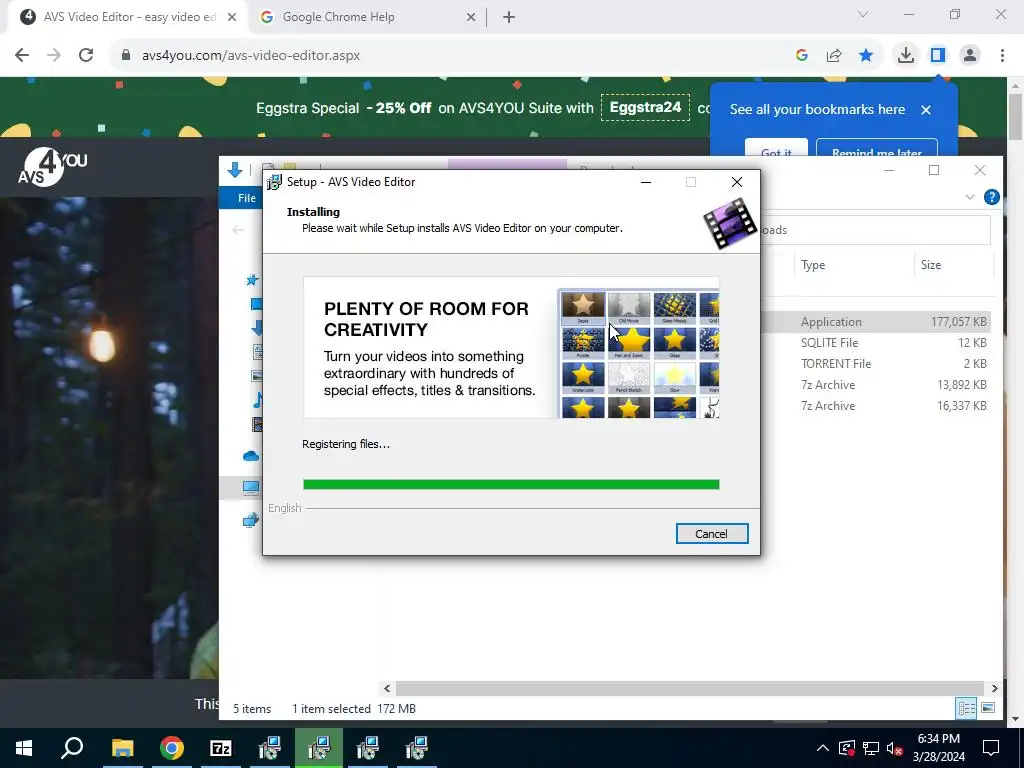Viewport: 1024px width, 768px height.
Task: Toggle the bookmark star for this page
Action: click(866, 56)
